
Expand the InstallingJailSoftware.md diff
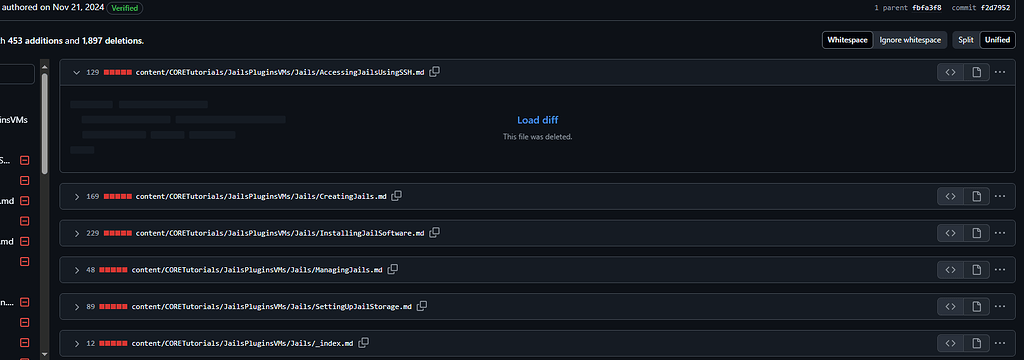coord(76,233)
